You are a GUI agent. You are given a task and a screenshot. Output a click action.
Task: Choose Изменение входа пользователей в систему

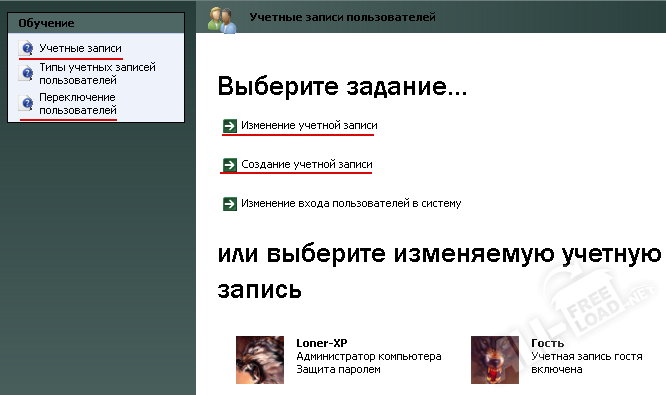pos(351,203)
